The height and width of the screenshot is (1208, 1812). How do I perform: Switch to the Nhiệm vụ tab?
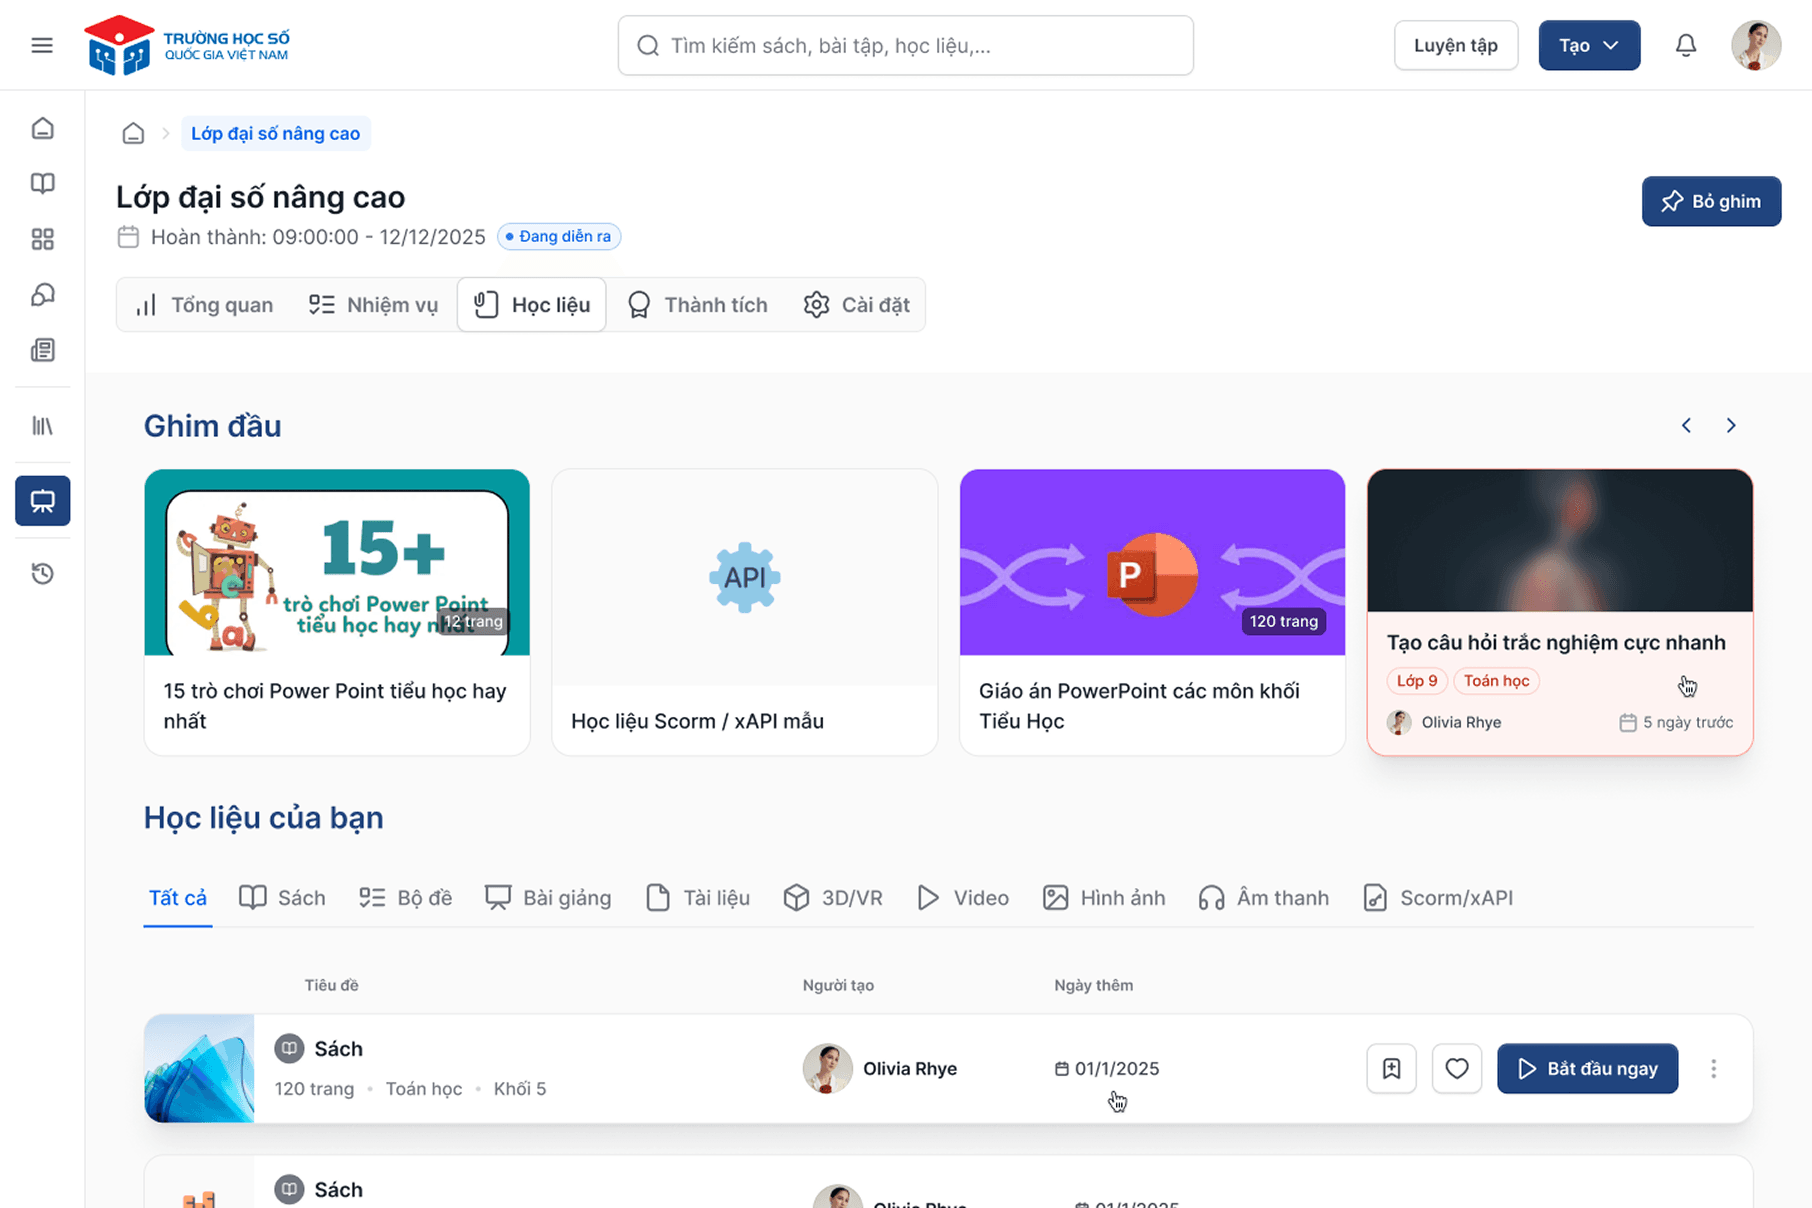tap(373, 305)
